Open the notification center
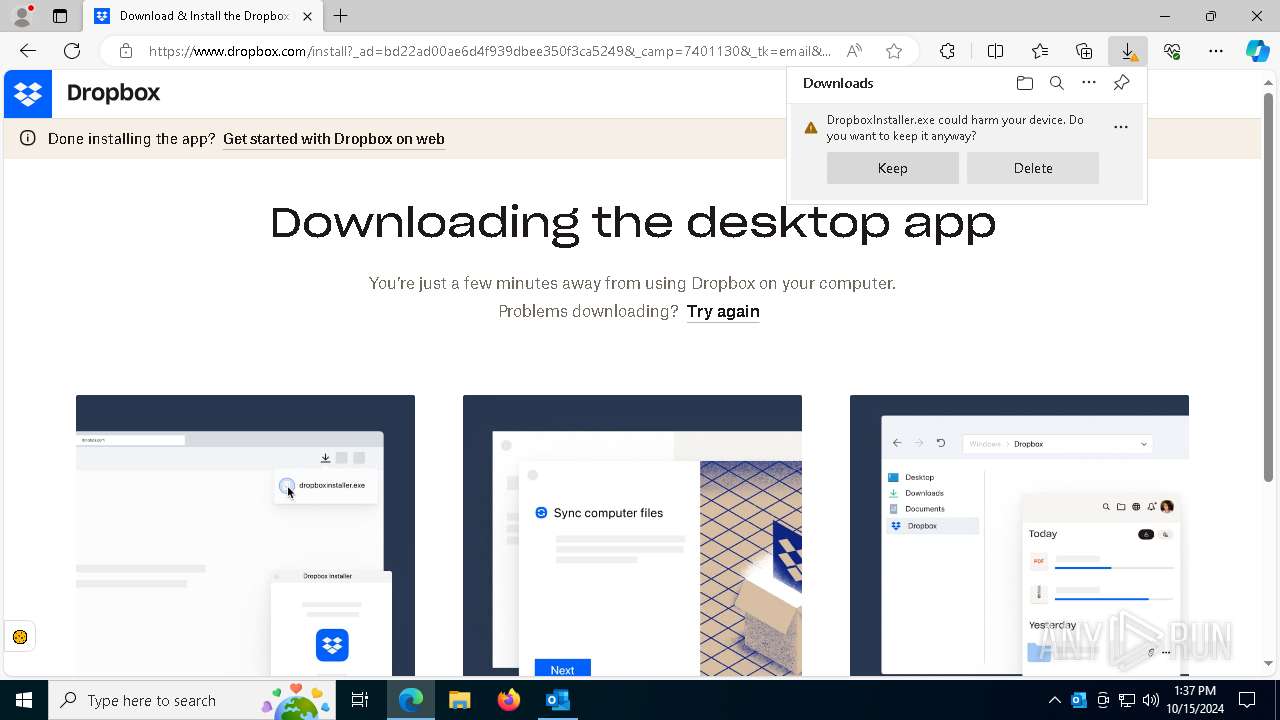This screenshot has width=1280, height=720. coord(1247,700)
